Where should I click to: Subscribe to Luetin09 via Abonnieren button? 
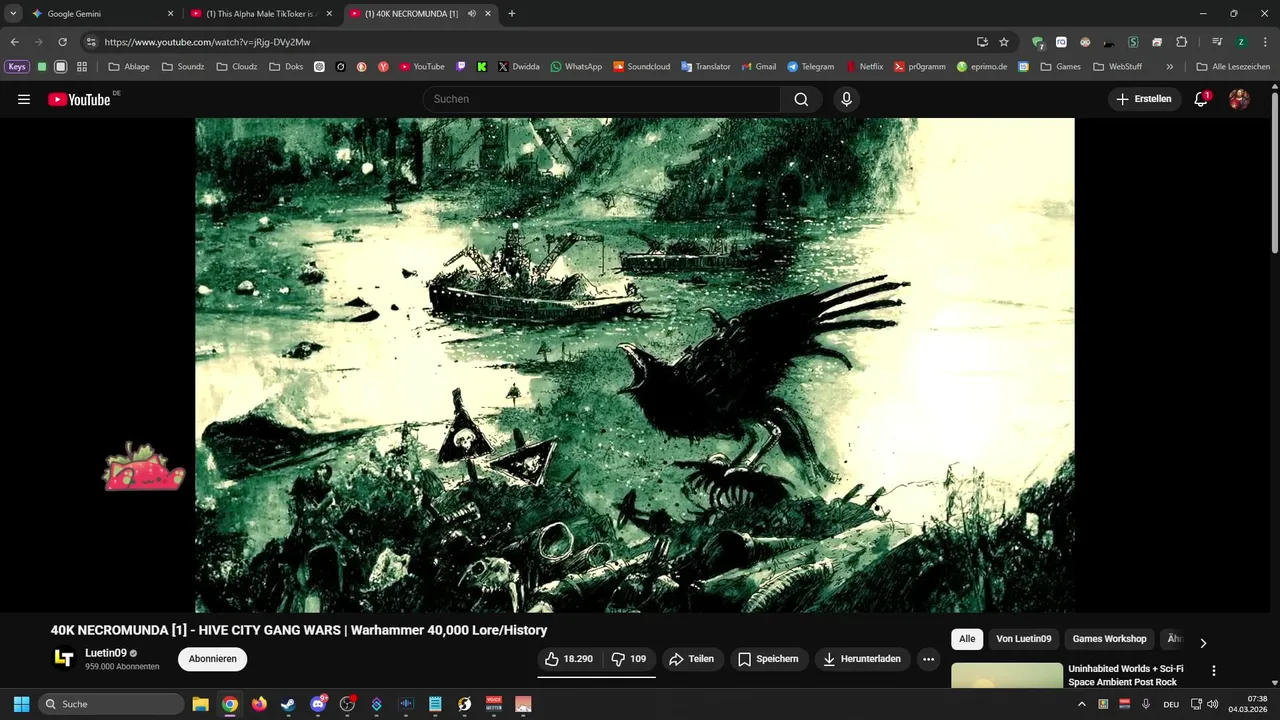tap(212, 659)
